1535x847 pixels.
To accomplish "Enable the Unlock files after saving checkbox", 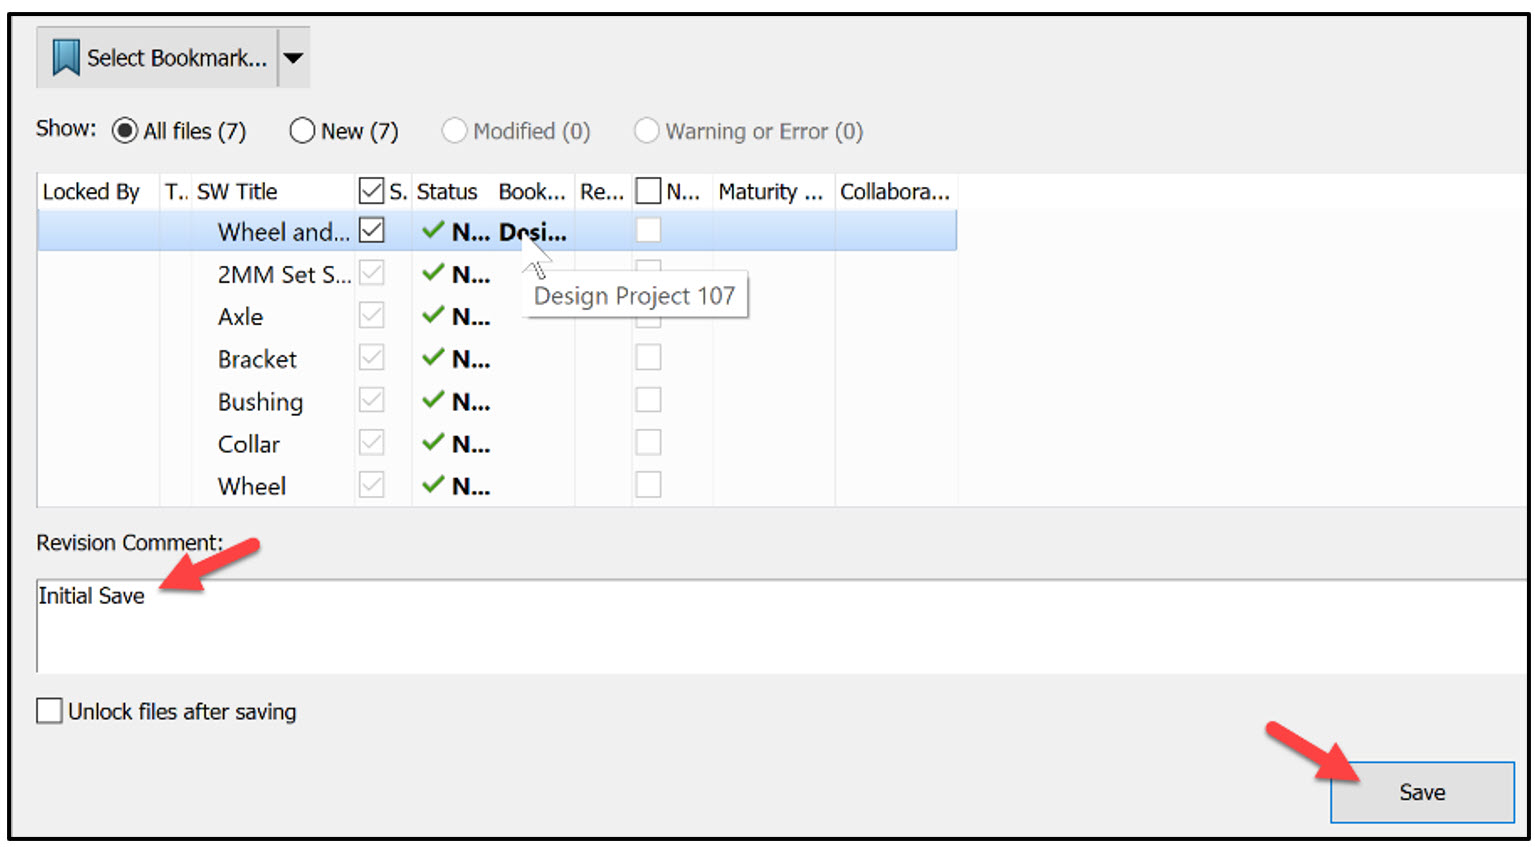I will click(48, 710).
